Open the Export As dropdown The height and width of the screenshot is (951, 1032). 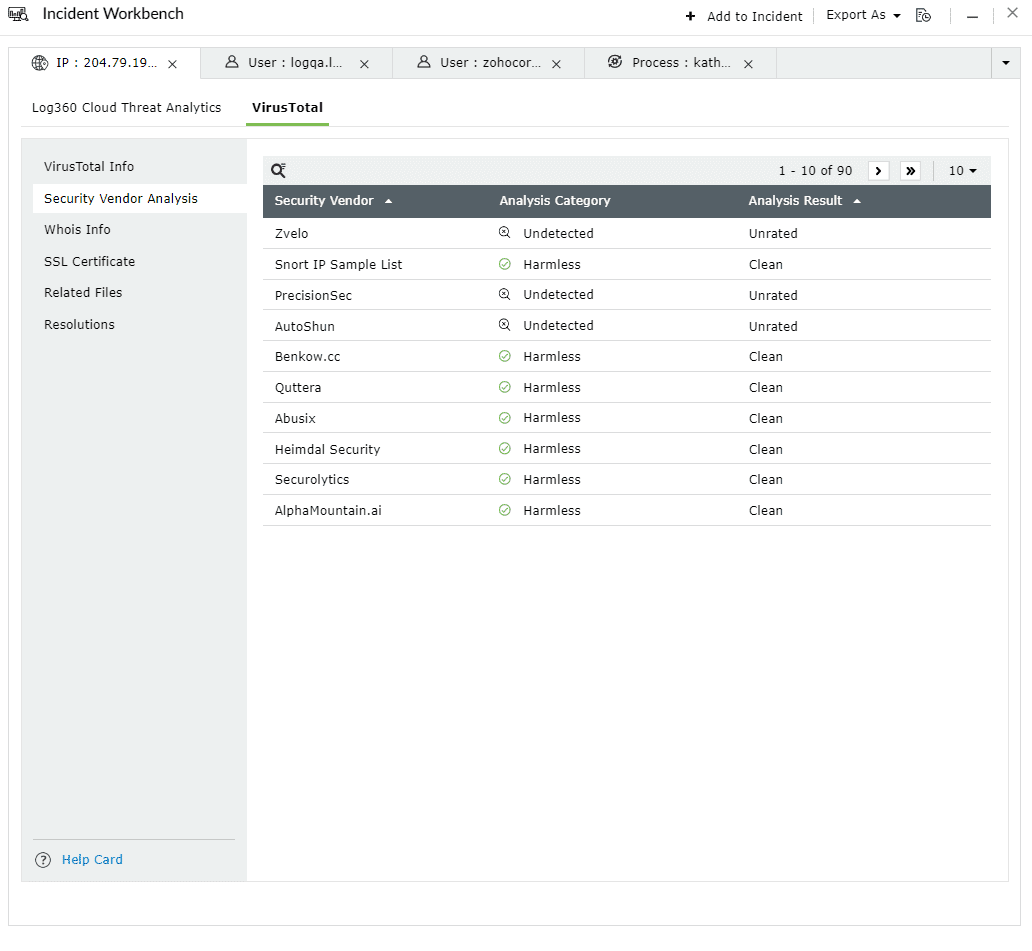click(x=863, y=15)
